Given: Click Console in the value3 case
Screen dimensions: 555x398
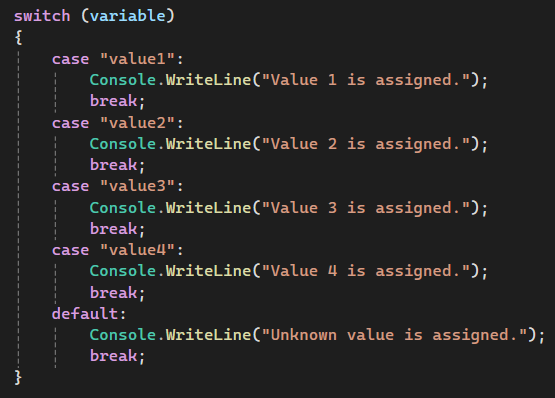Looking at the screenshot, I should tap(122, 208).
